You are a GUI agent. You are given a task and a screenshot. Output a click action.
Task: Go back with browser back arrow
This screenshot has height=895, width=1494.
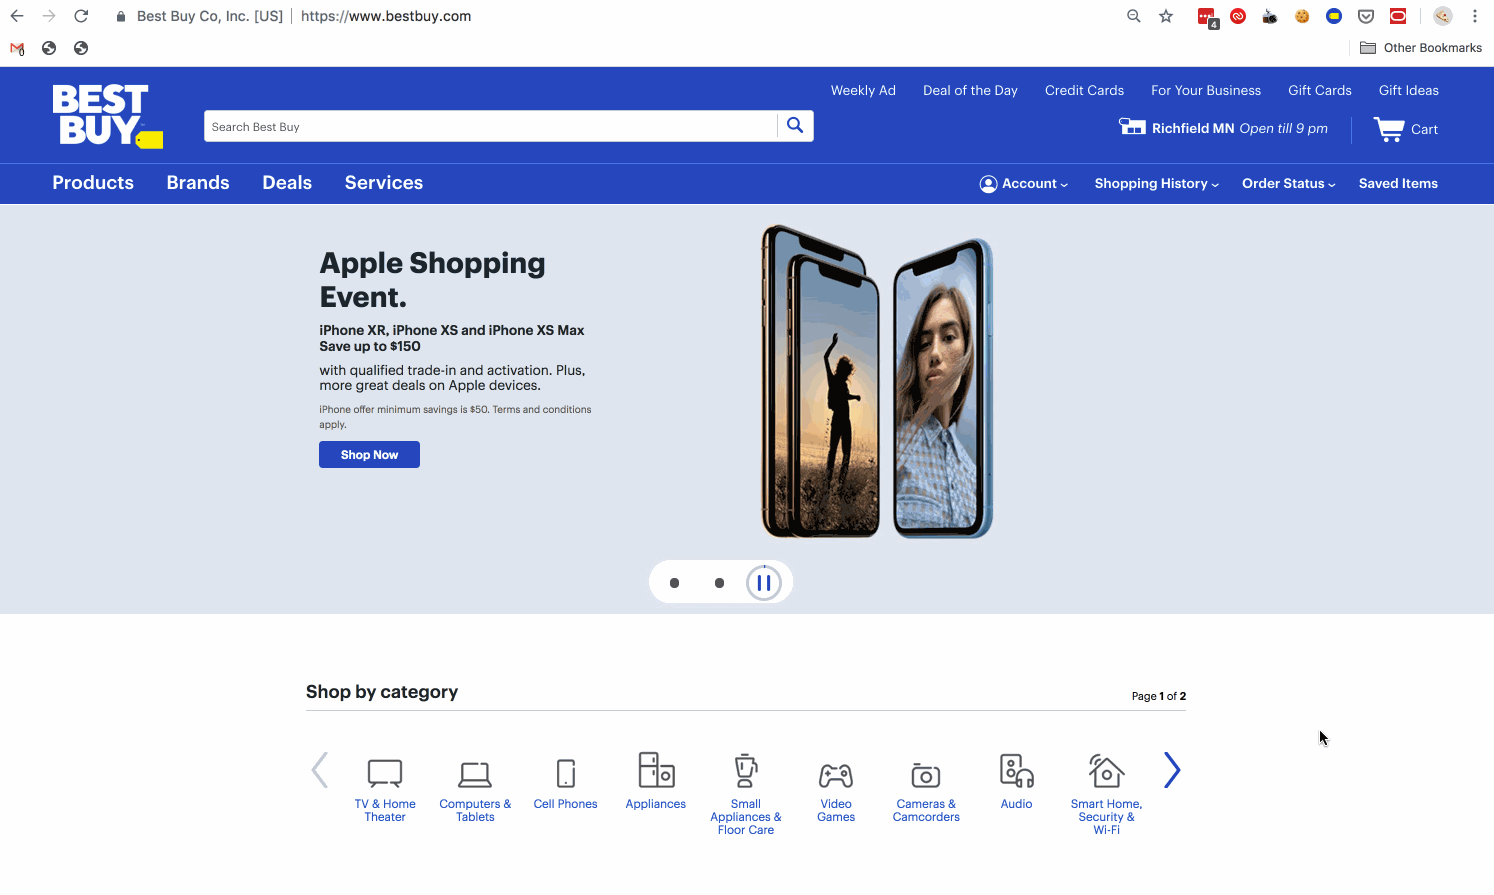pos(17,16)
